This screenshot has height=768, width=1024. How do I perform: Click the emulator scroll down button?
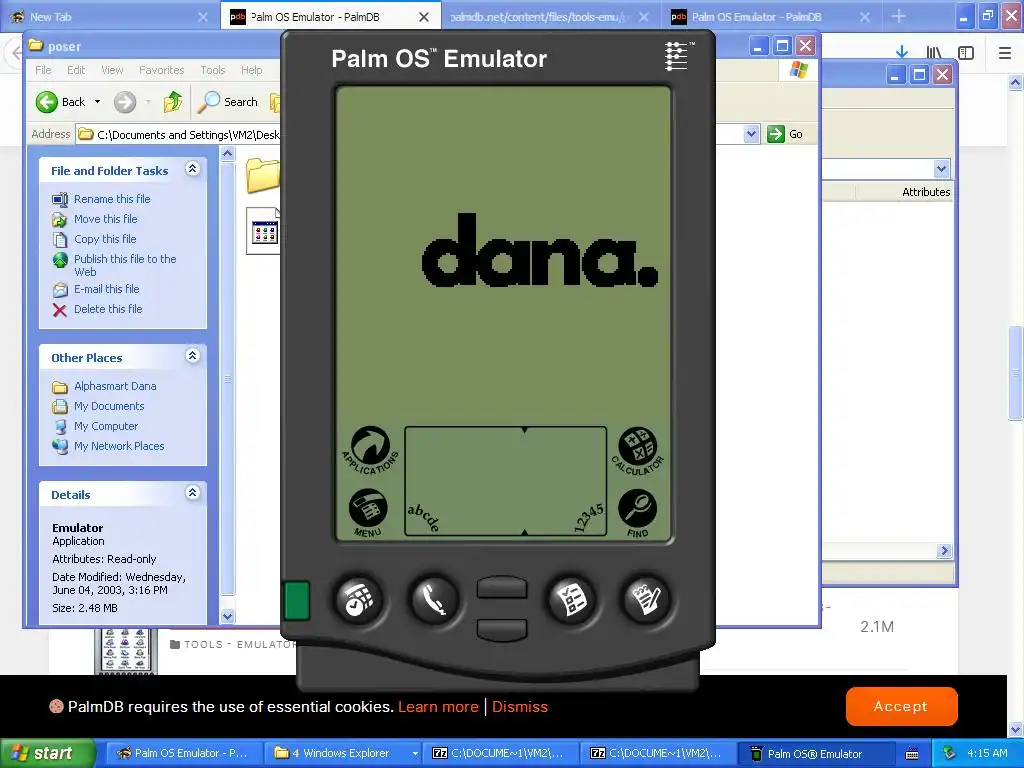tap(502, 630)
